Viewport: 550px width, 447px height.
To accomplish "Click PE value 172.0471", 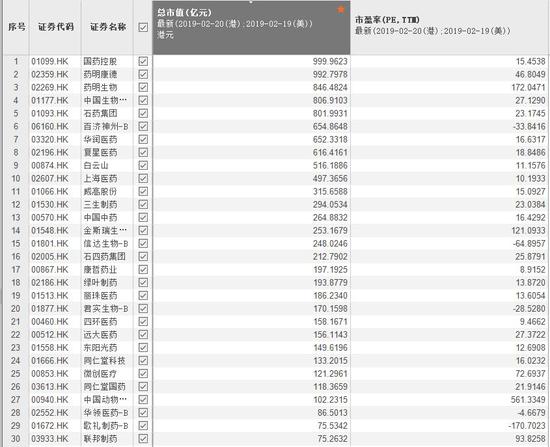I will point(528,87).
